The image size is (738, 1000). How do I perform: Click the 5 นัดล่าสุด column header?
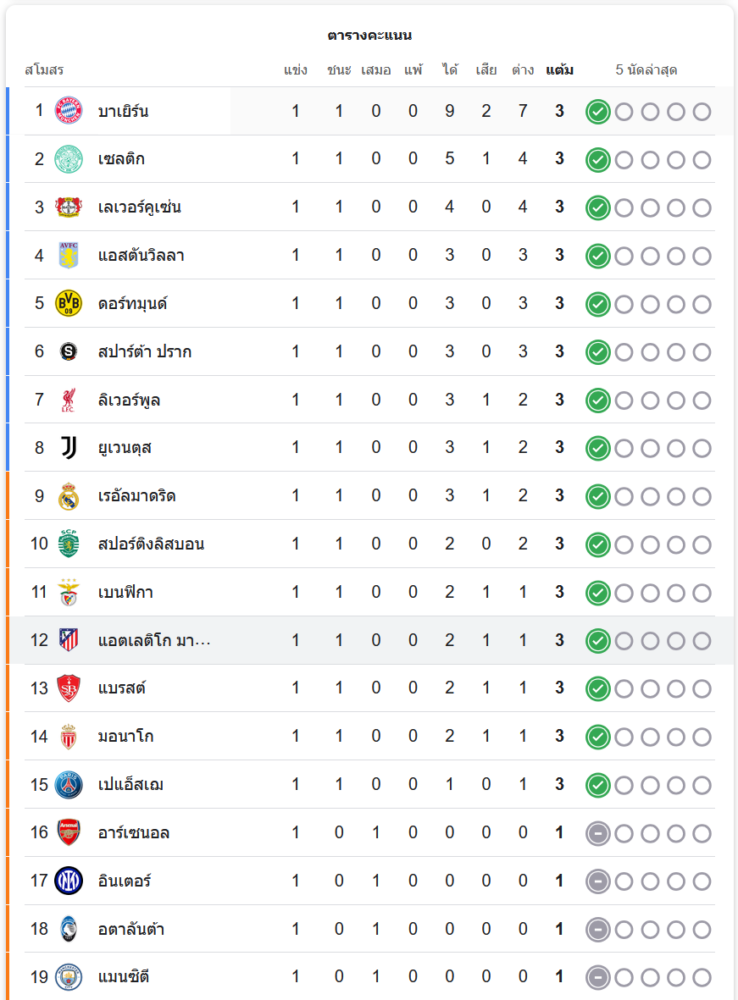pyautogui.click(x=646, y=70)
